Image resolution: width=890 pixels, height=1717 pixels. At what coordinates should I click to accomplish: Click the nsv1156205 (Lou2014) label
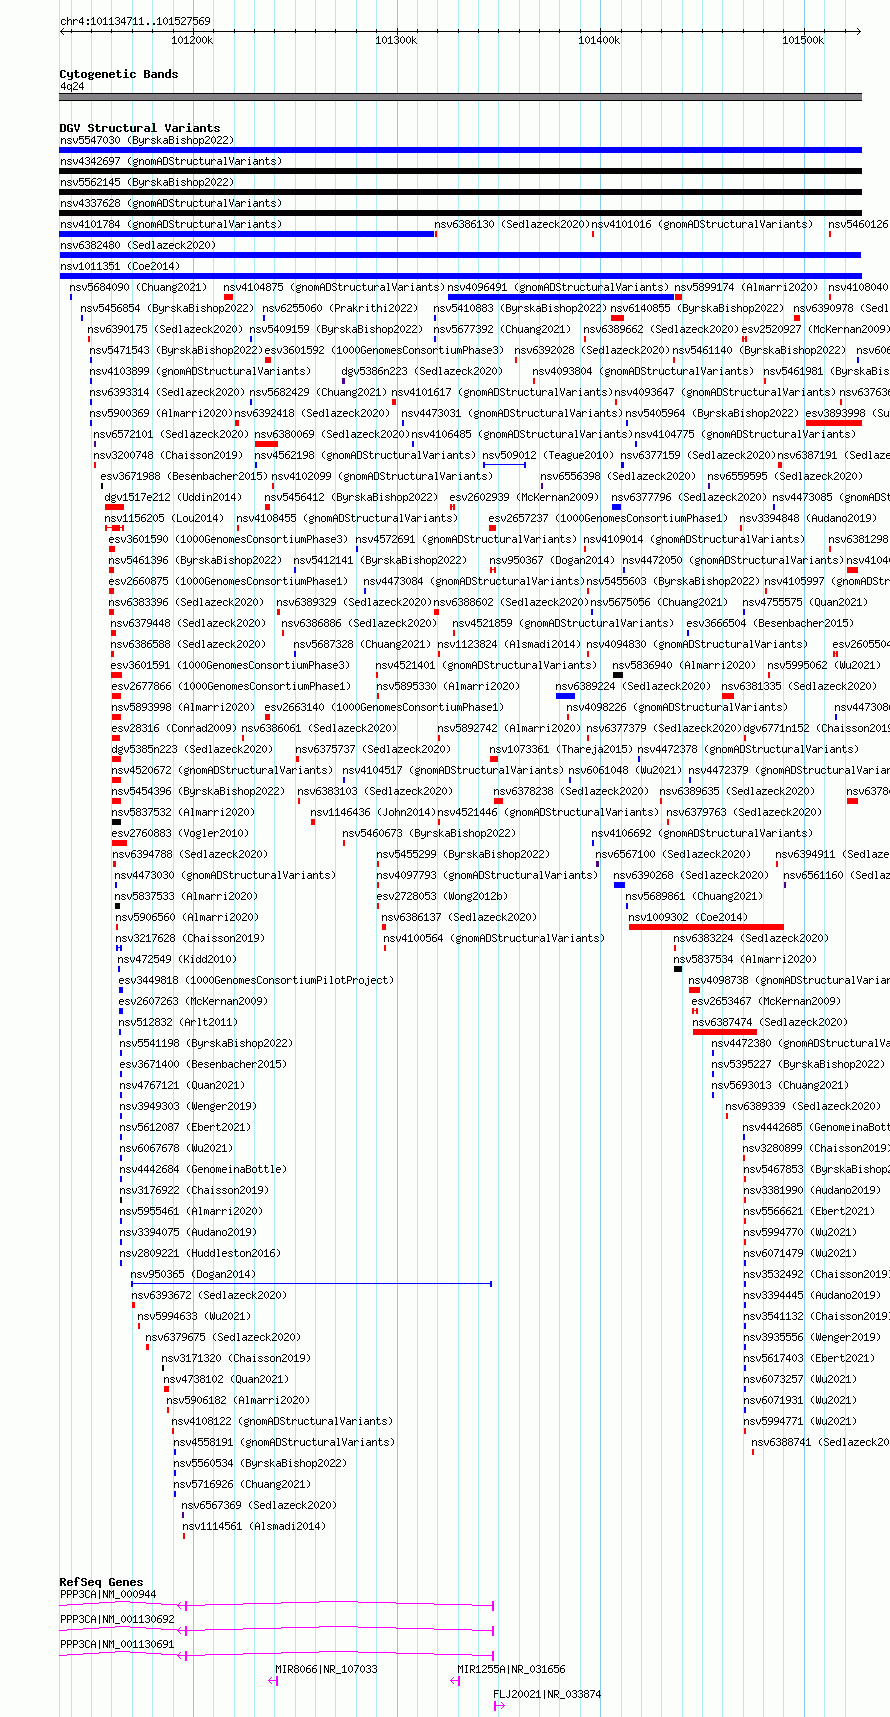click(x=165, y=518)
